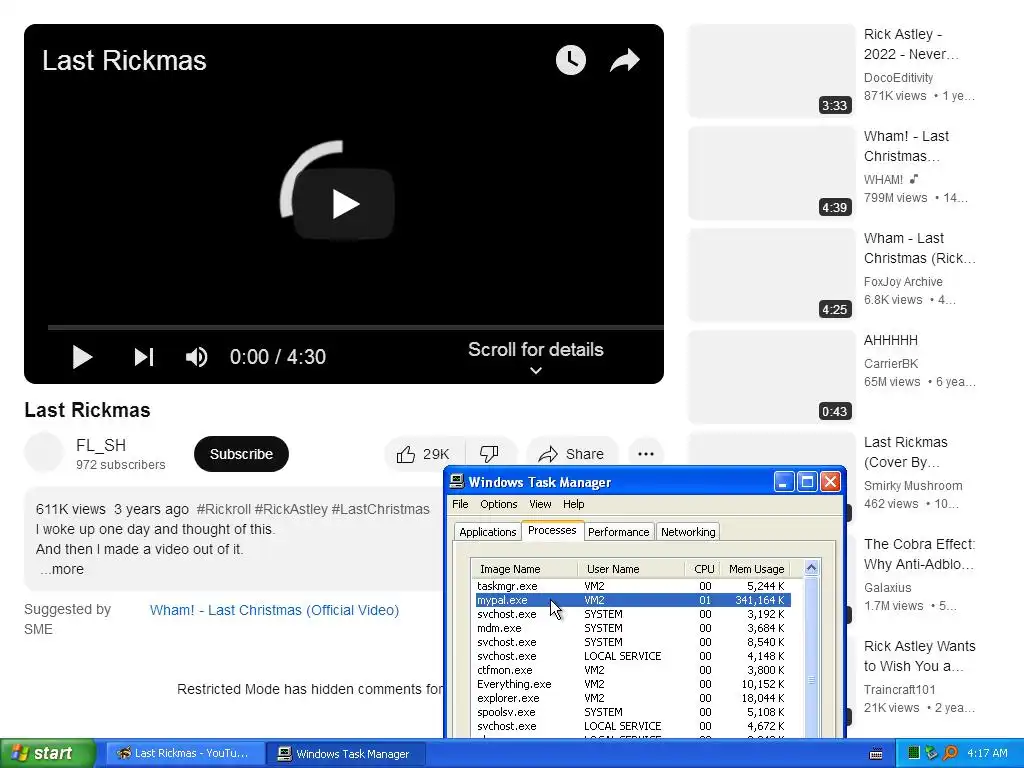Click the Task Manager title bar icon
This screenshot has width=1024, height=768.
click(x=457, y=482)
